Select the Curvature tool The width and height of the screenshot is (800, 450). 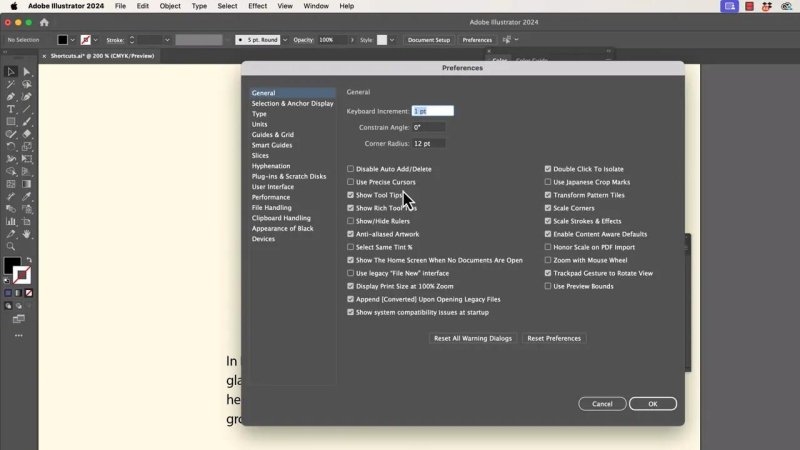tap(27, 96)
